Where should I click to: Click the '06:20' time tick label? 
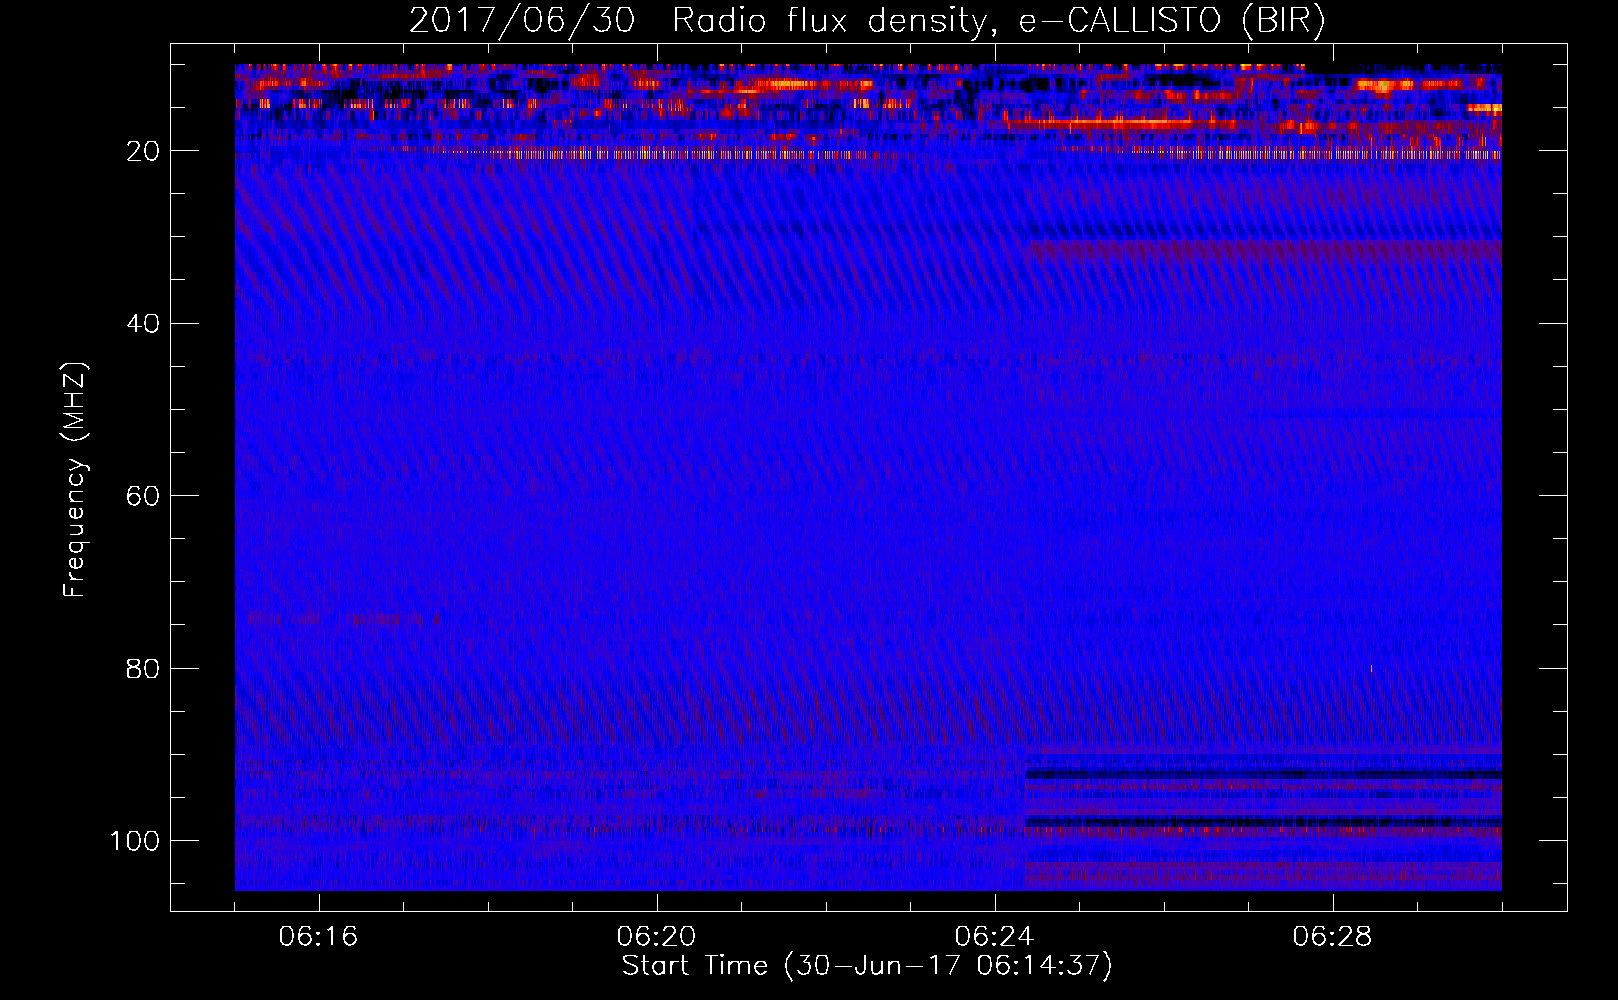pyautogui.click(x=657, y=937)
